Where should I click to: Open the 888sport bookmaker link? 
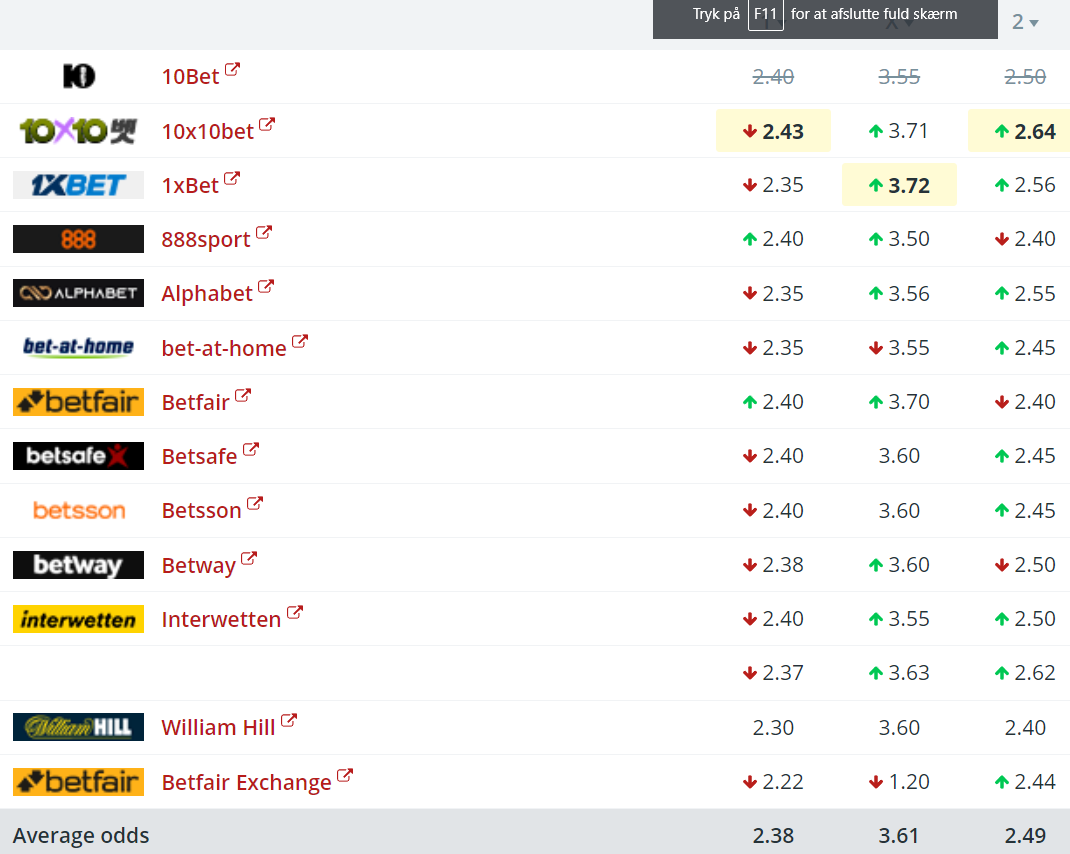point(206,240)
